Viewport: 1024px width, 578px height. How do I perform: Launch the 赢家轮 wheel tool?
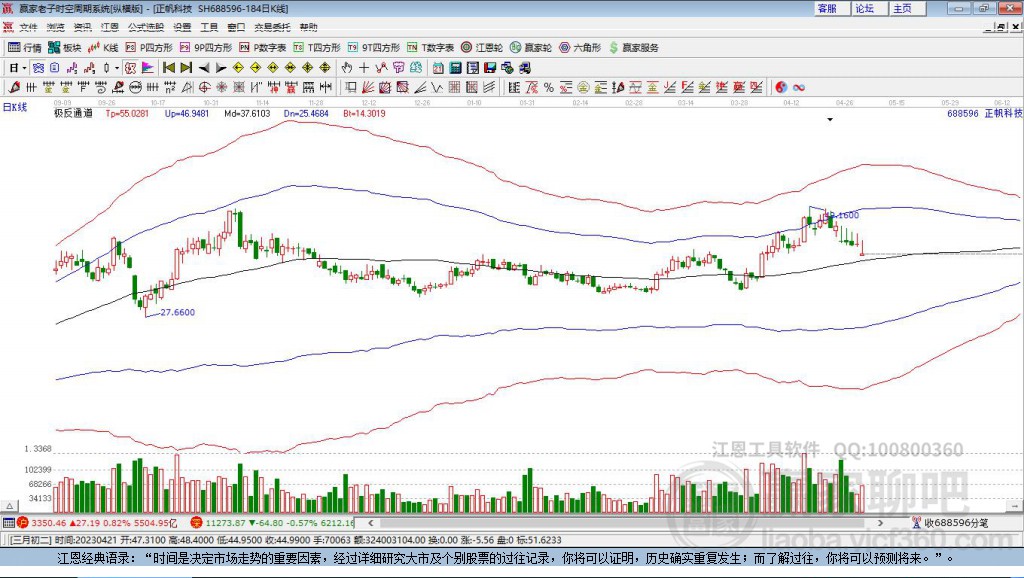pyautogui.click(x=530, y=48)
